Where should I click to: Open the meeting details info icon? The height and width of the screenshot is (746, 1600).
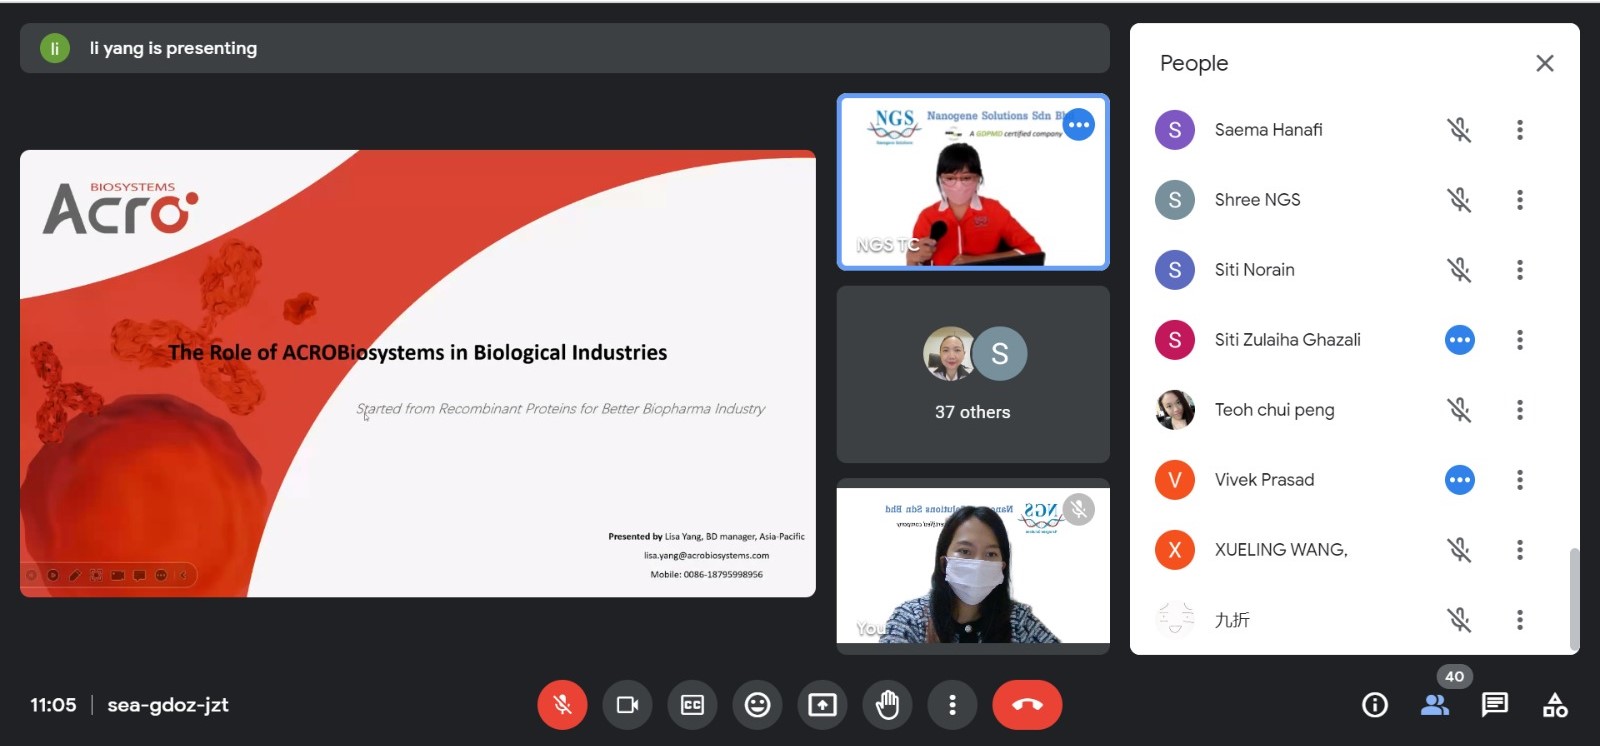coord(1375,705)
